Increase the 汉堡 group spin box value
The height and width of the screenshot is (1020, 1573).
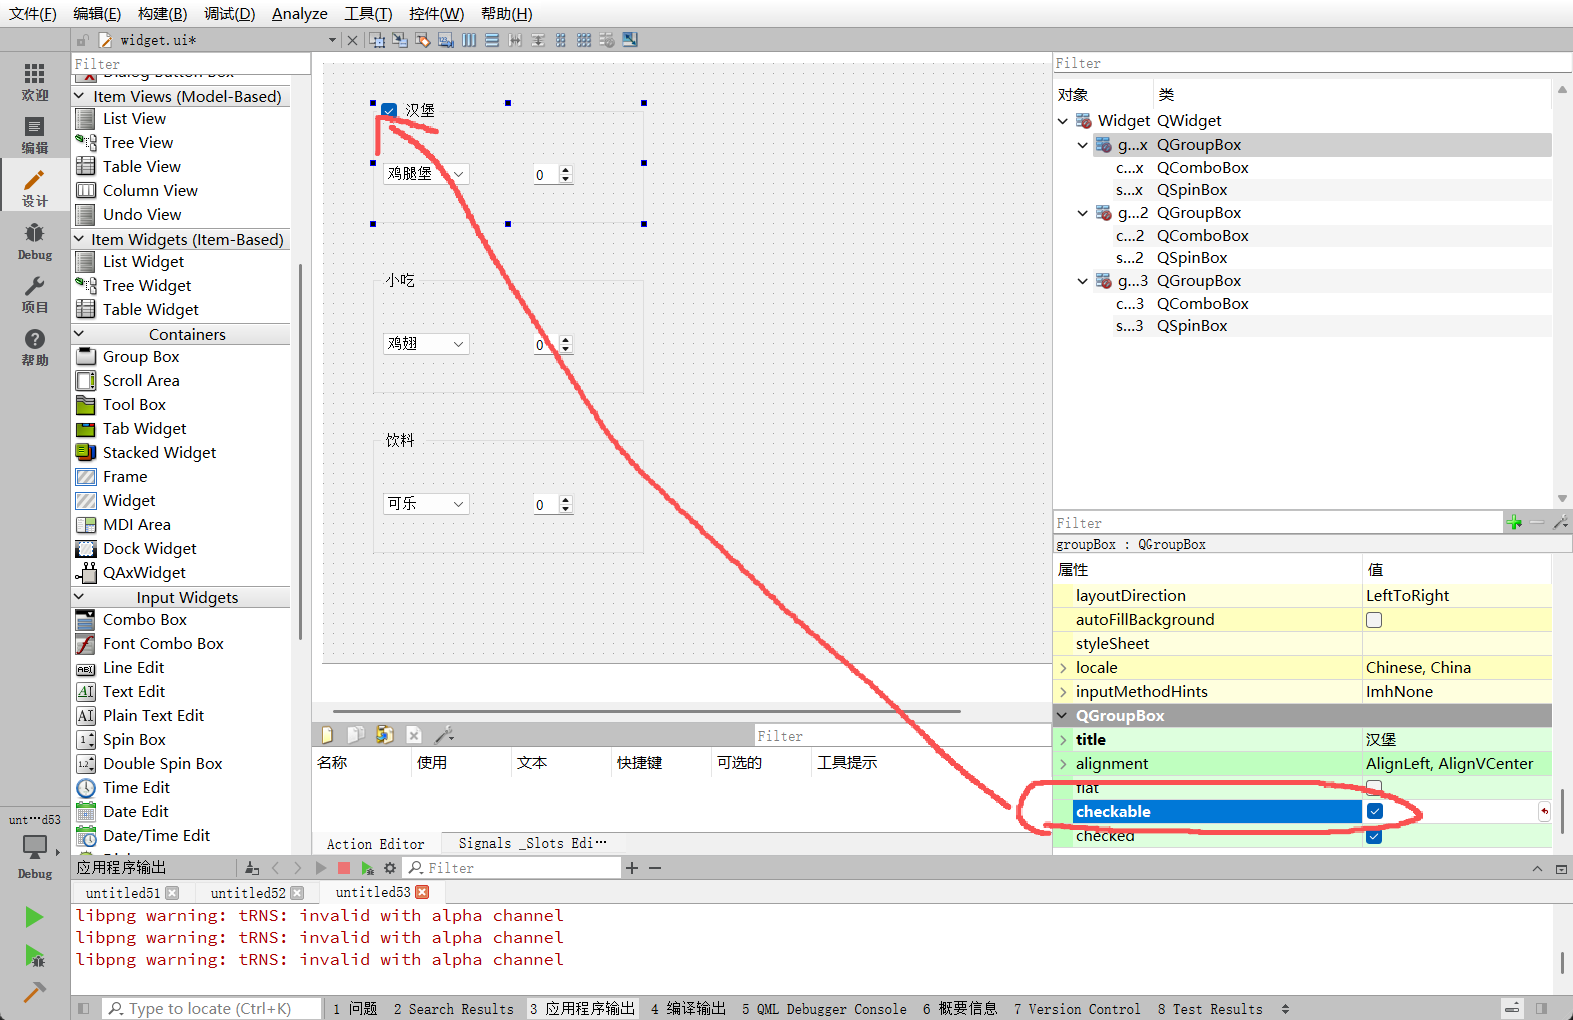click(566, 170)
